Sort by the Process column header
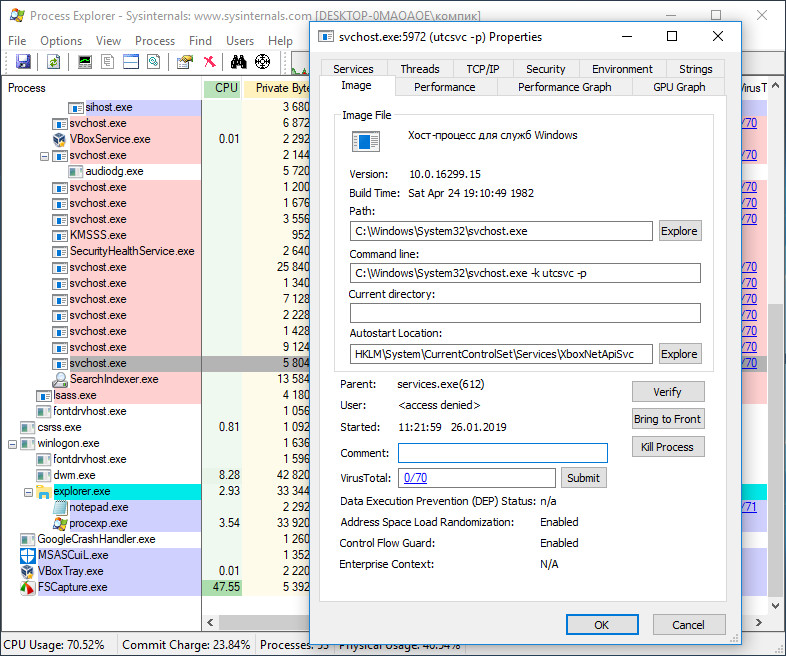Viewport: 786px width, 656px height. [x=102, y=88]
